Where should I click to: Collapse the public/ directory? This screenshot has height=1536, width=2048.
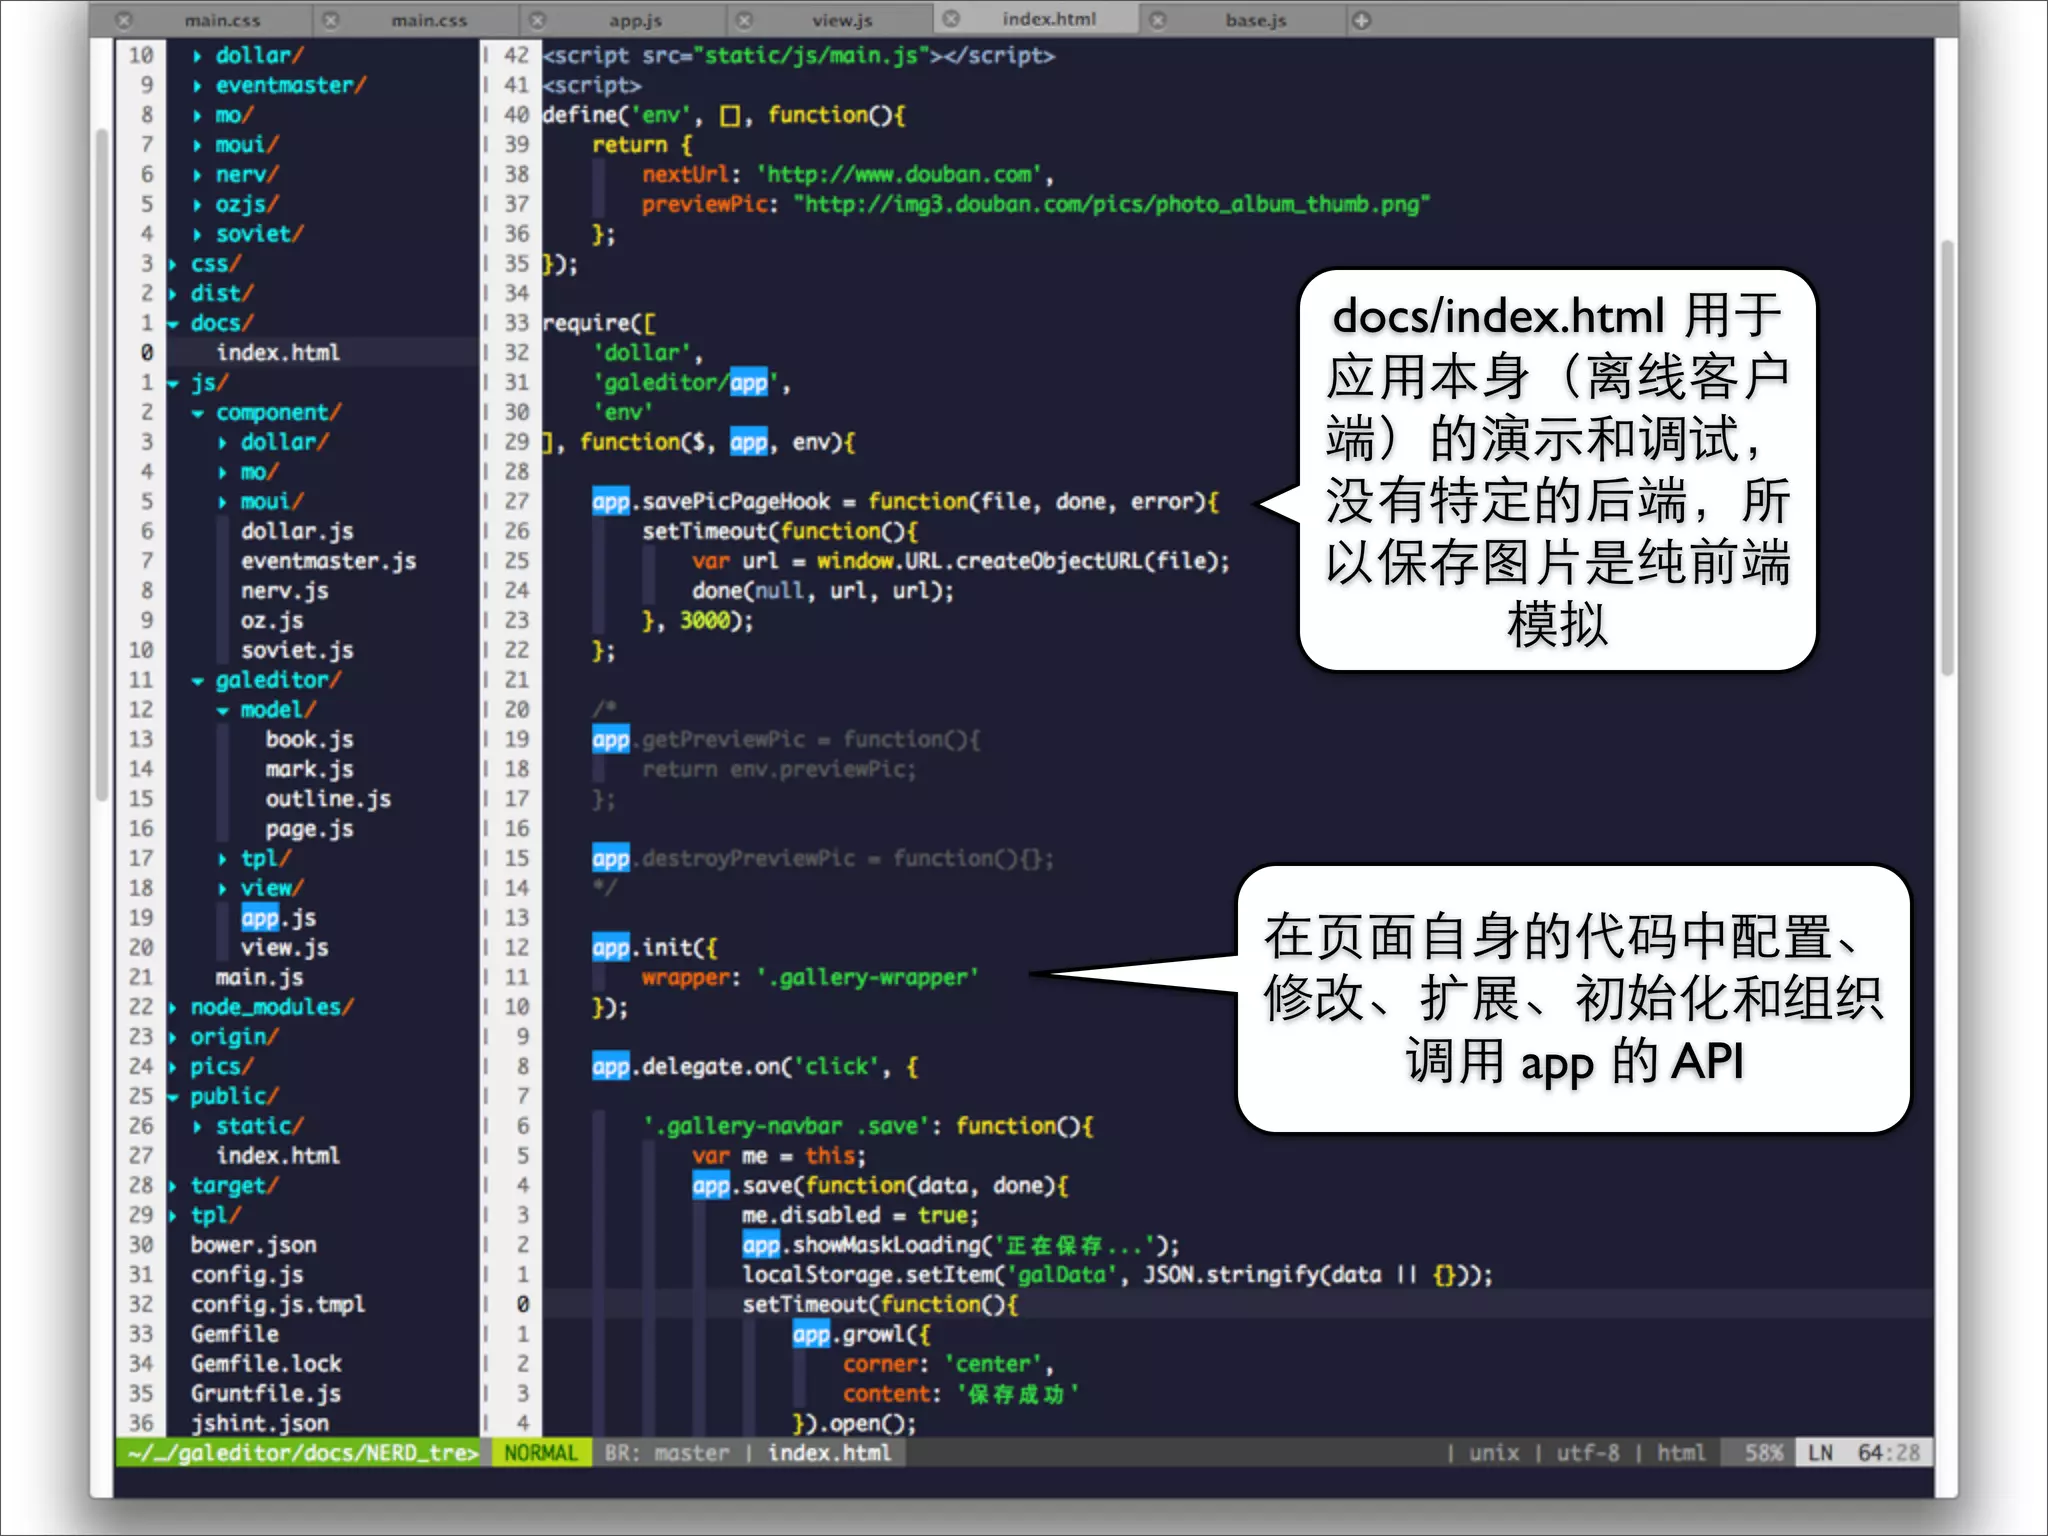pos(173,1097)
